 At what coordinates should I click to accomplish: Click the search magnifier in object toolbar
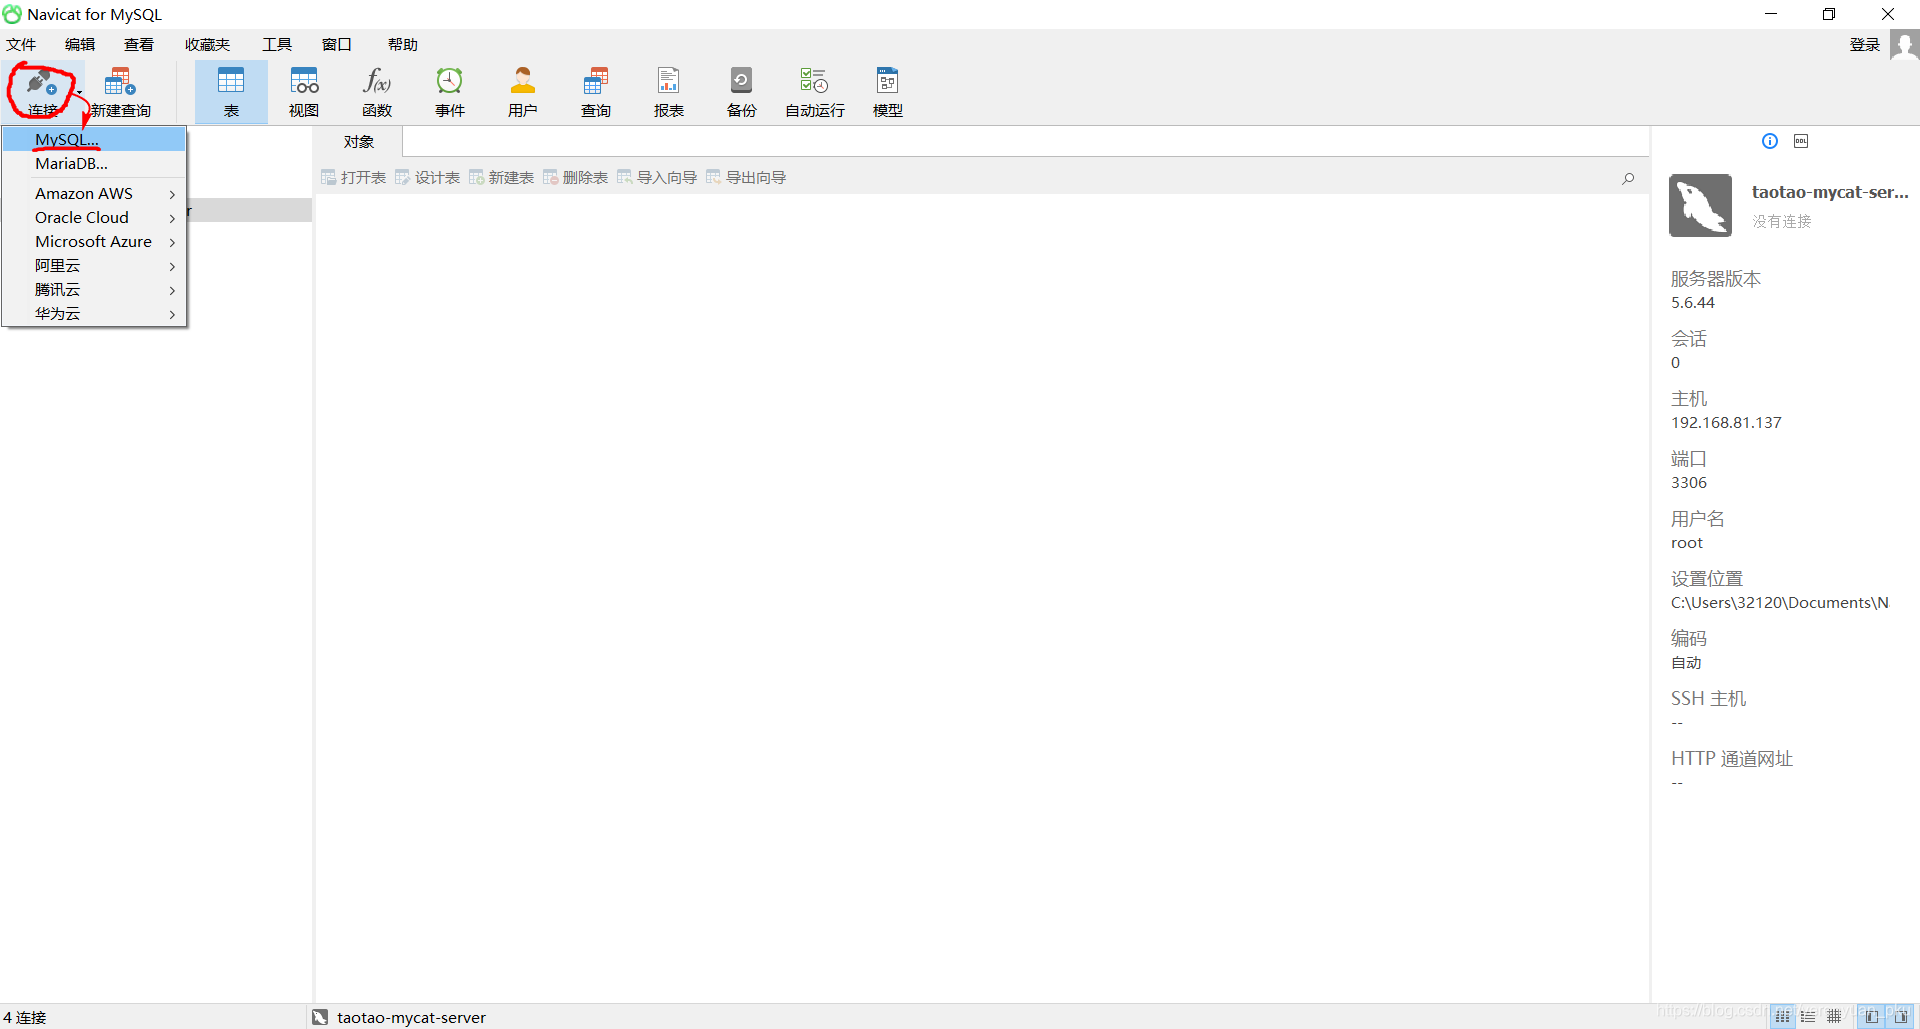(x=1628, y=178)
